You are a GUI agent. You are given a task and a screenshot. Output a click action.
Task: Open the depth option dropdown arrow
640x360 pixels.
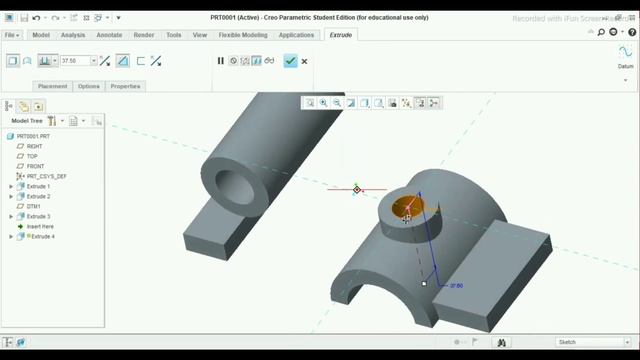pyautogui.click(x=55, y=61)
